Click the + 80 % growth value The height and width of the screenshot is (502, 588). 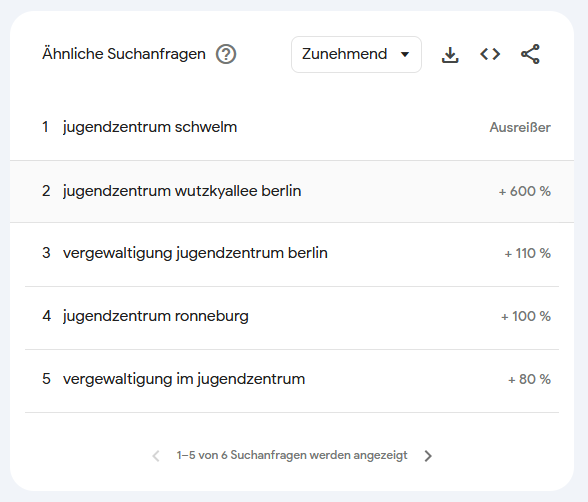(529, 379)
